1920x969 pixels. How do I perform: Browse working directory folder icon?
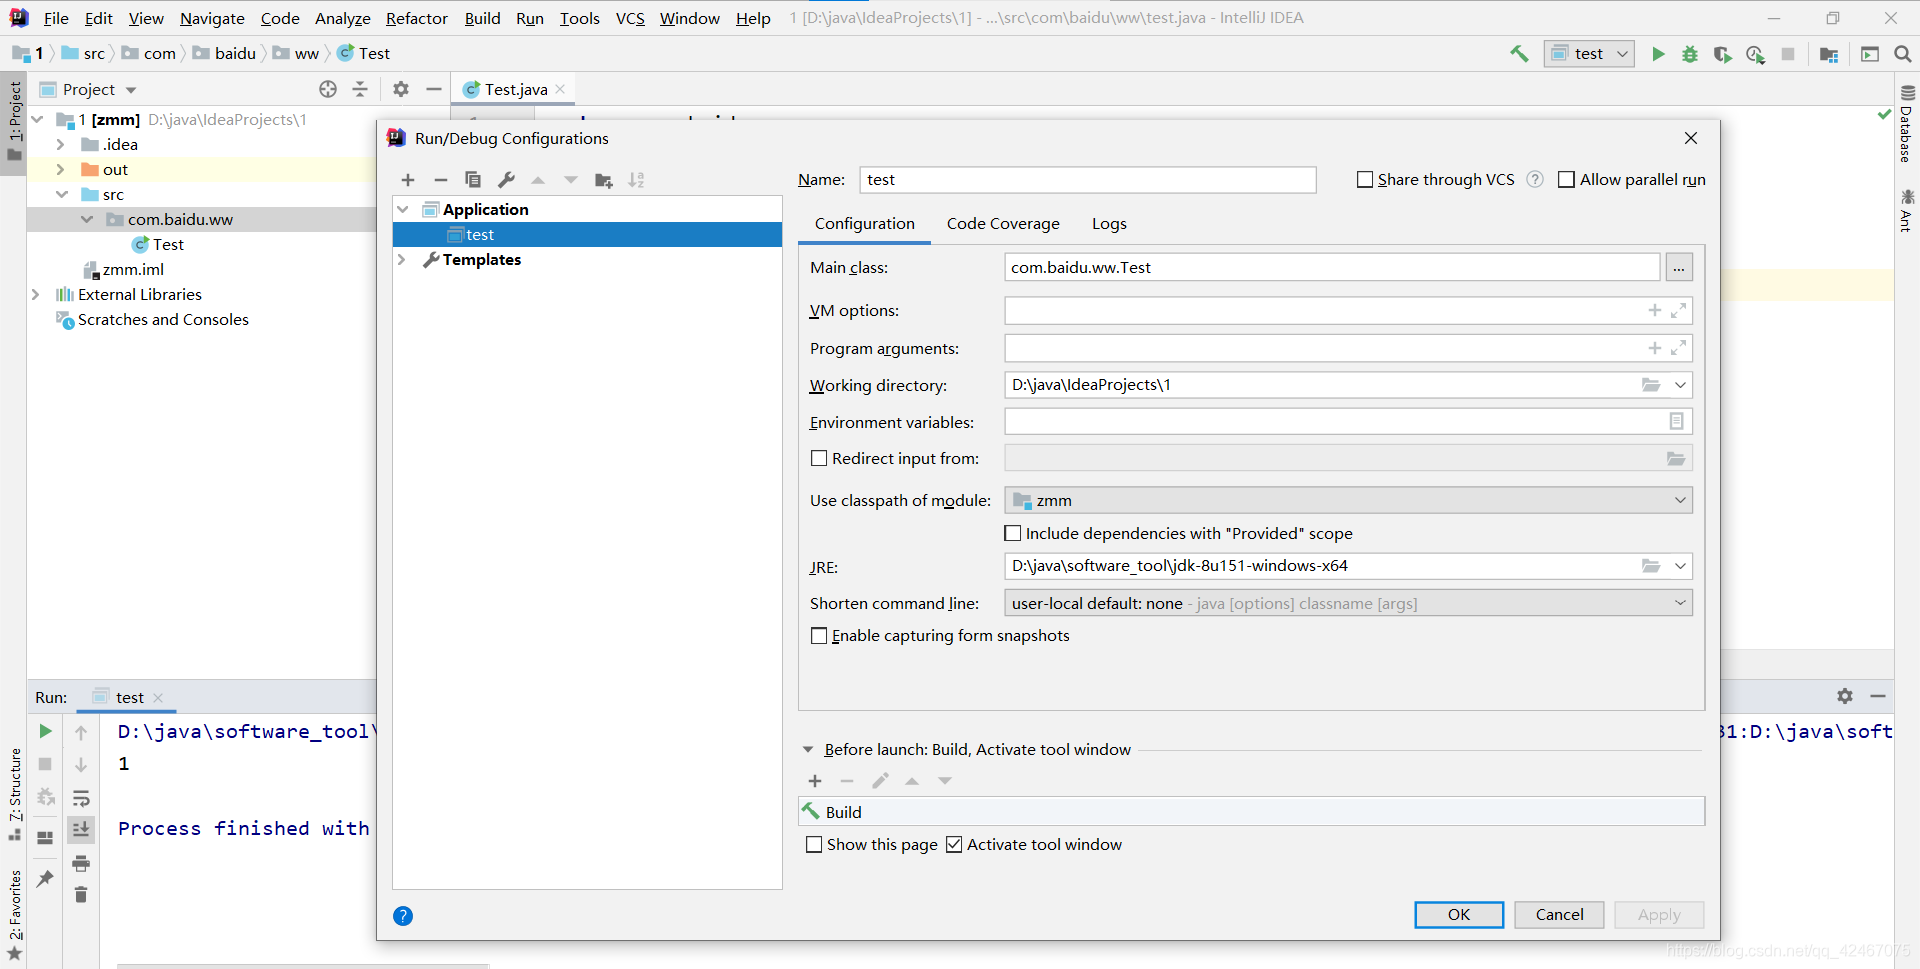(1651, 385)
